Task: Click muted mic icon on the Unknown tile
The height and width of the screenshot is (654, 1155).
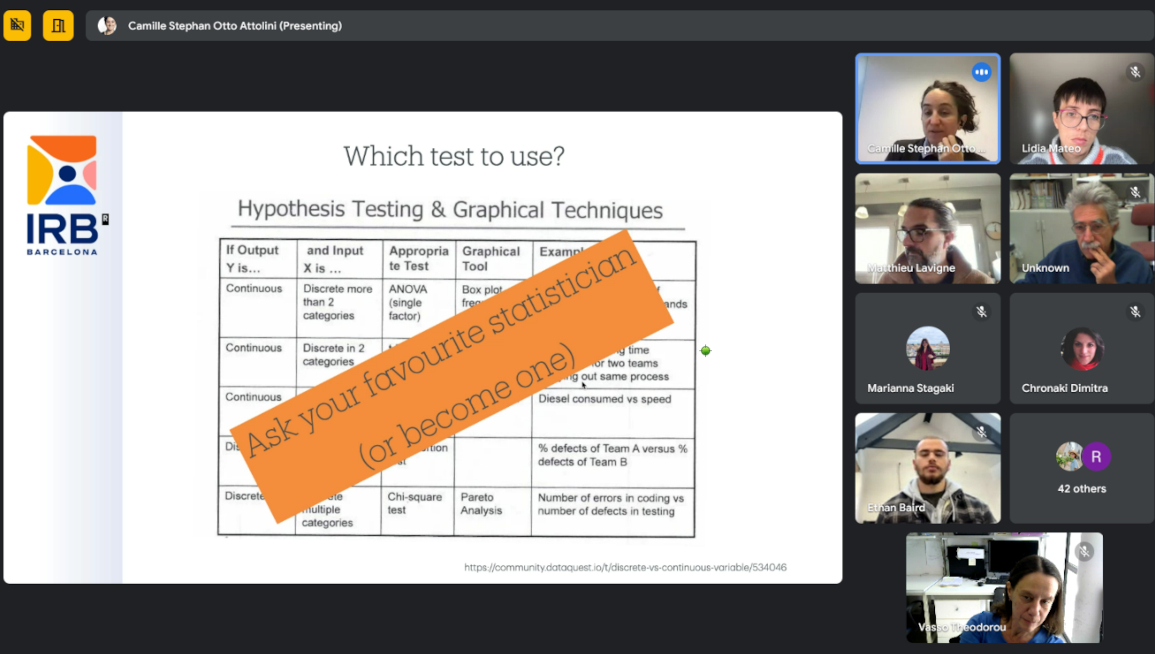Action: coord(1135,192)
